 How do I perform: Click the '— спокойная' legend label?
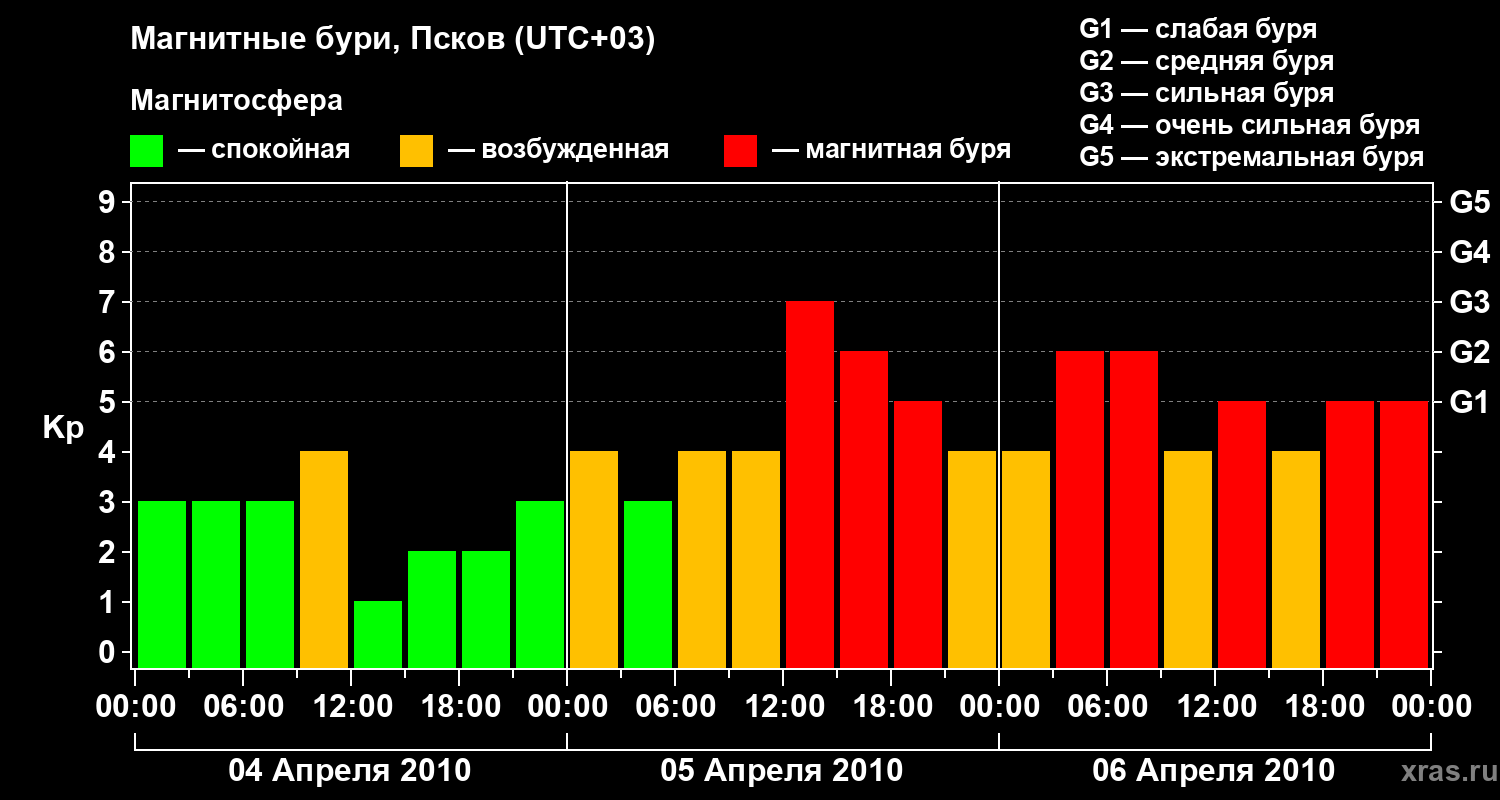tap(264, 150)
